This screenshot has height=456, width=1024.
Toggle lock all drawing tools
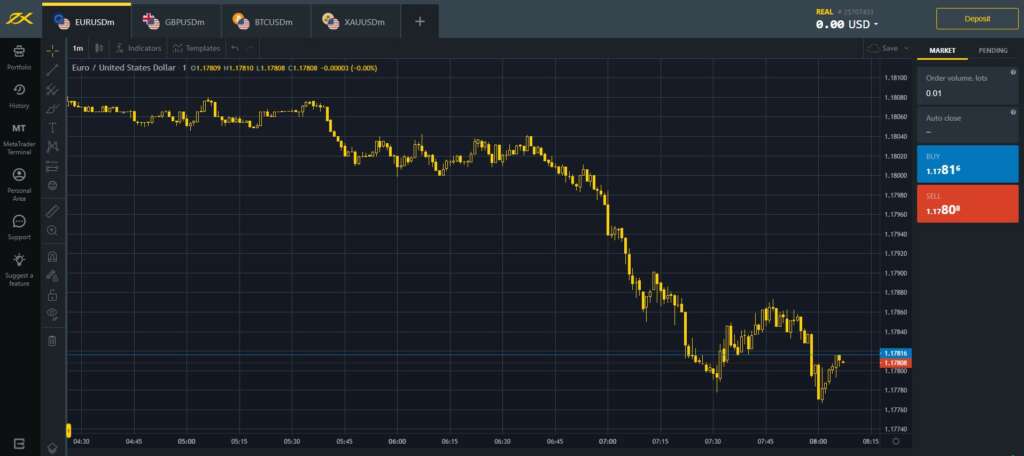click(x=53, y=295)
